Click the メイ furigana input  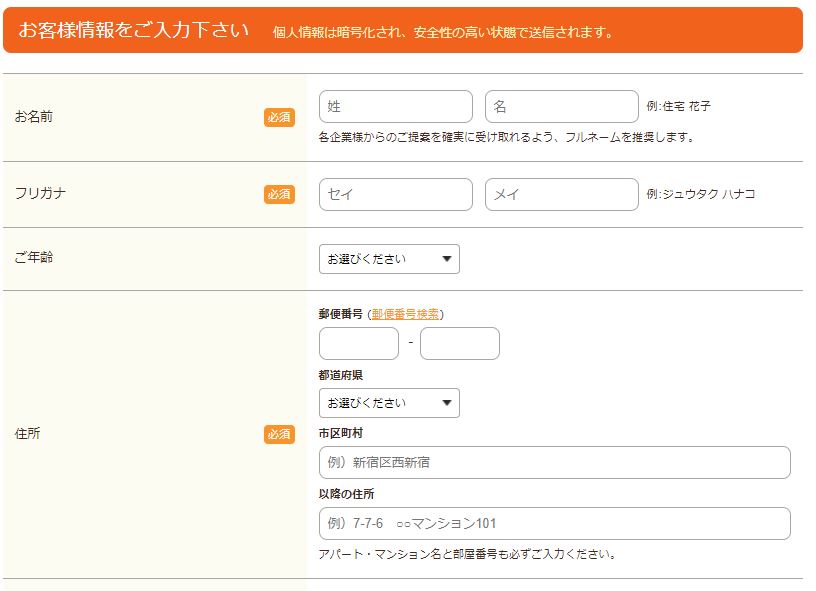coord(561,195)
